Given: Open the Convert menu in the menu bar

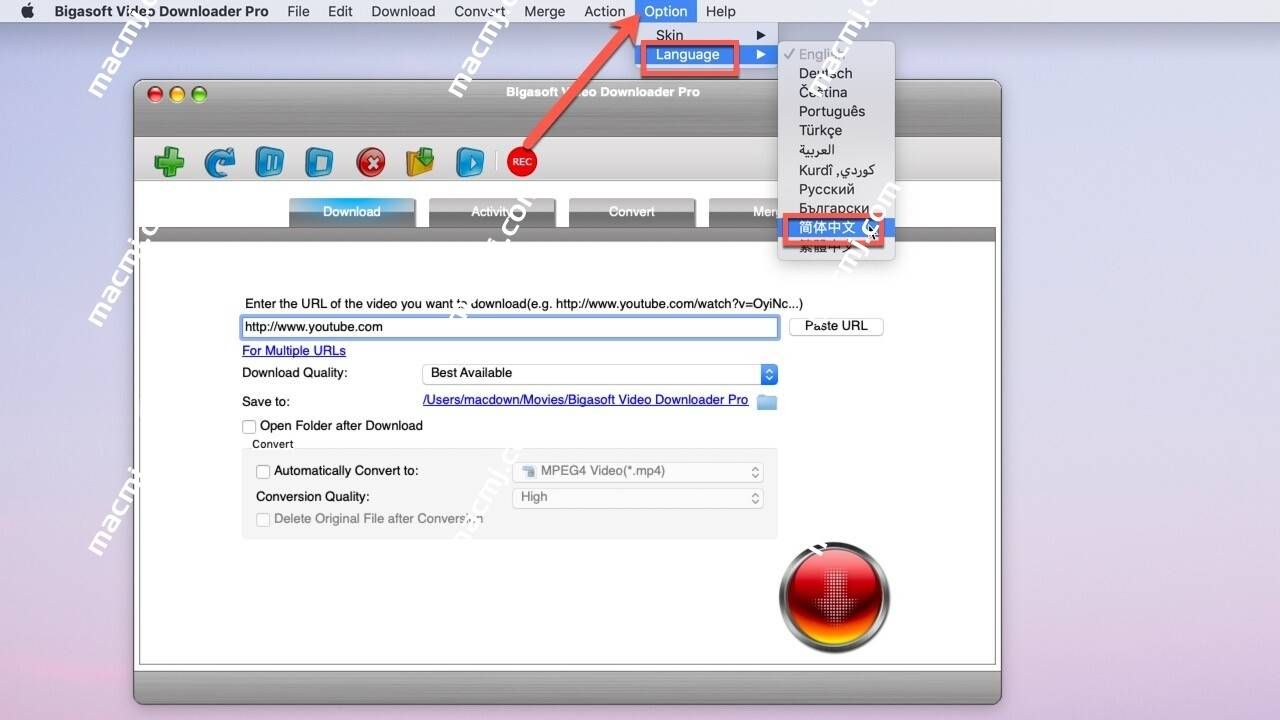Looking at the screenshot, I should tap(479, 11).
